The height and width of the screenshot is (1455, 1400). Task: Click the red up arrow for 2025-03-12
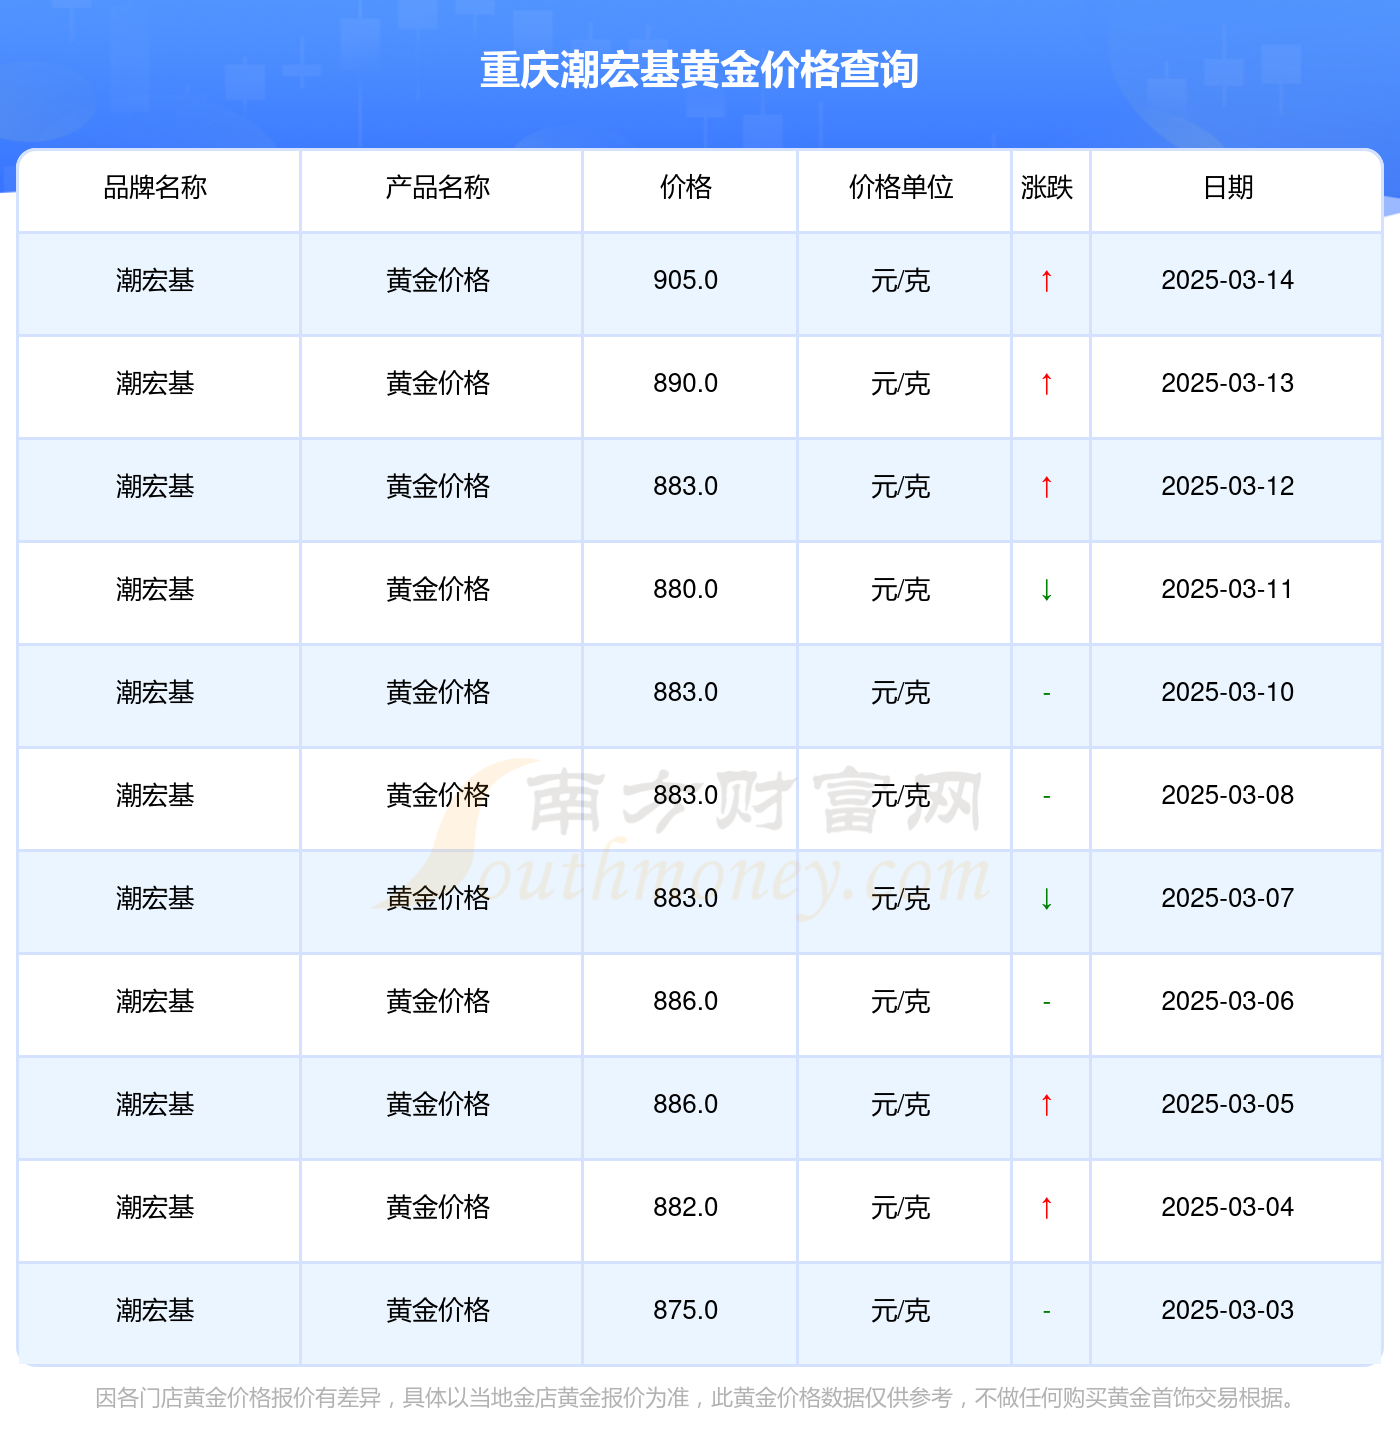coord(1047,487)
